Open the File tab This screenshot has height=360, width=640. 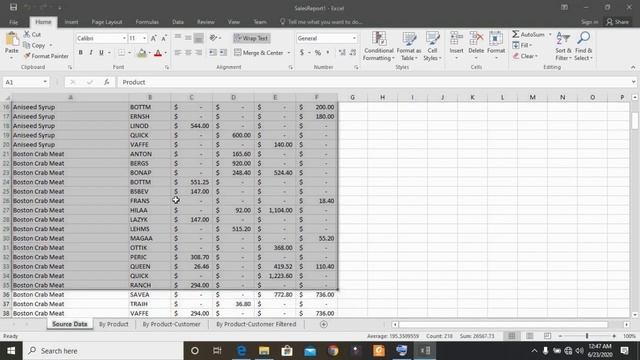[13, 22]
